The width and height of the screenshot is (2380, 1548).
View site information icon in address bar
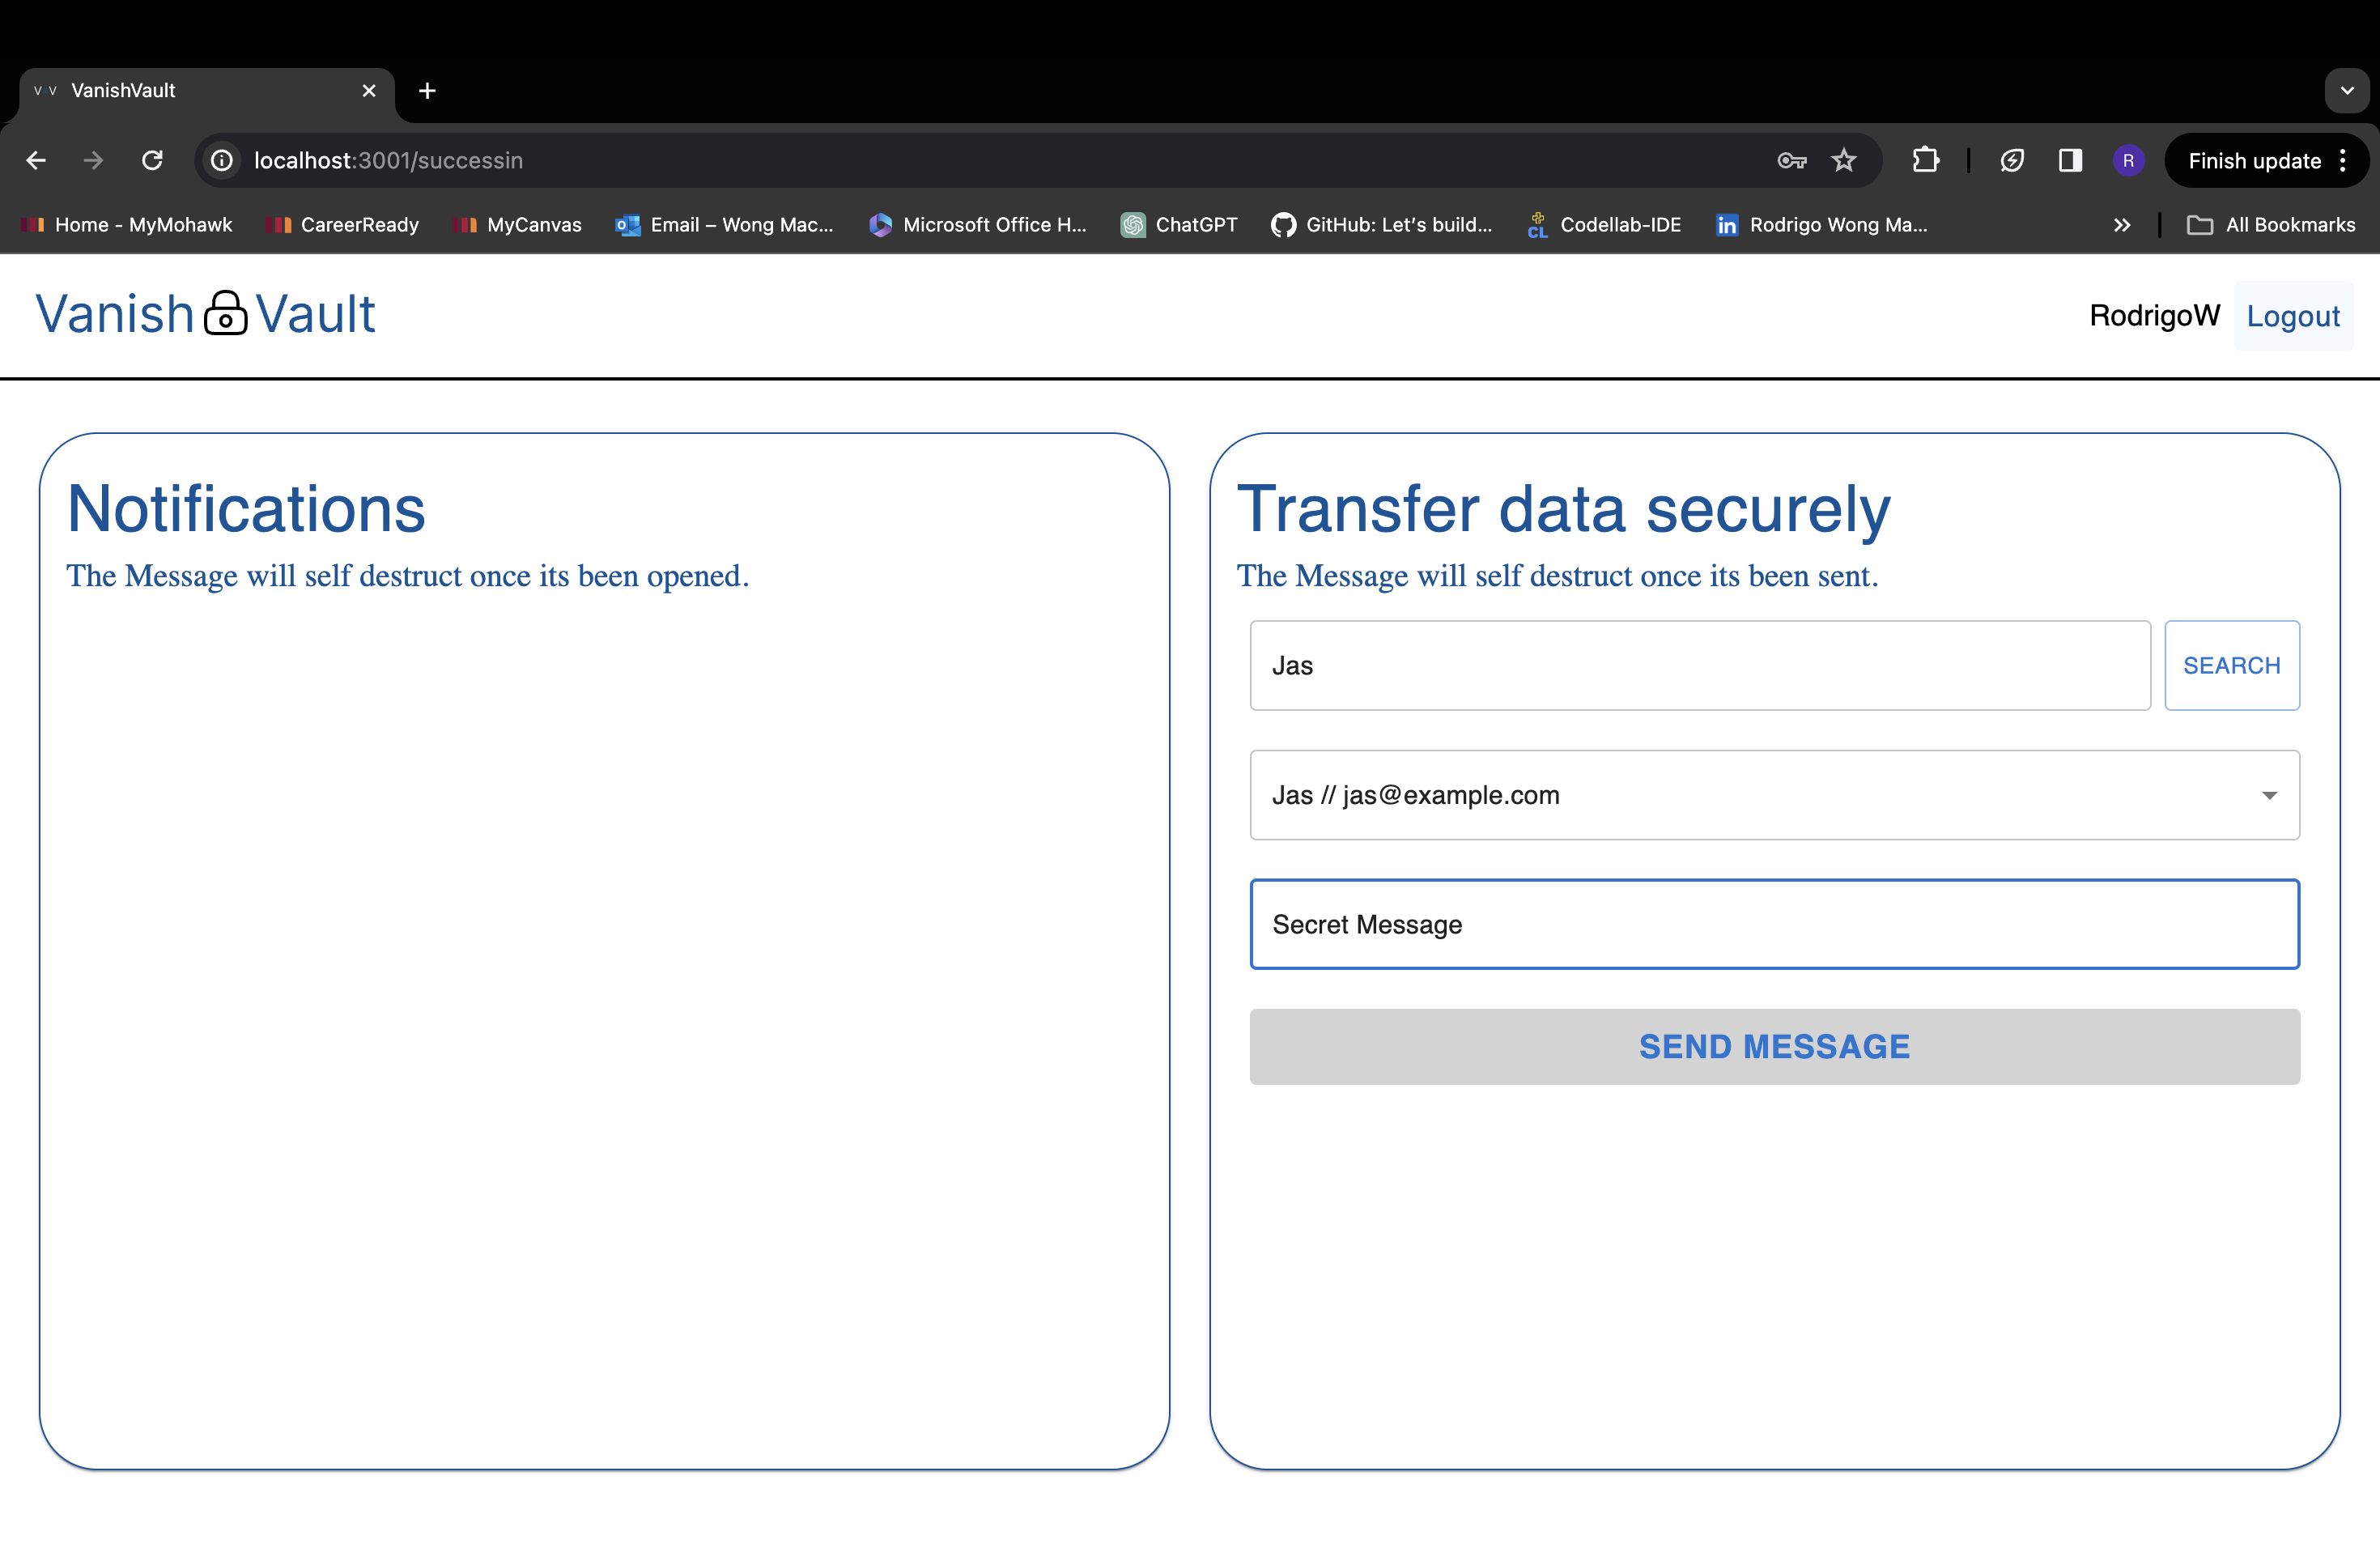click(x=222, y=160)
